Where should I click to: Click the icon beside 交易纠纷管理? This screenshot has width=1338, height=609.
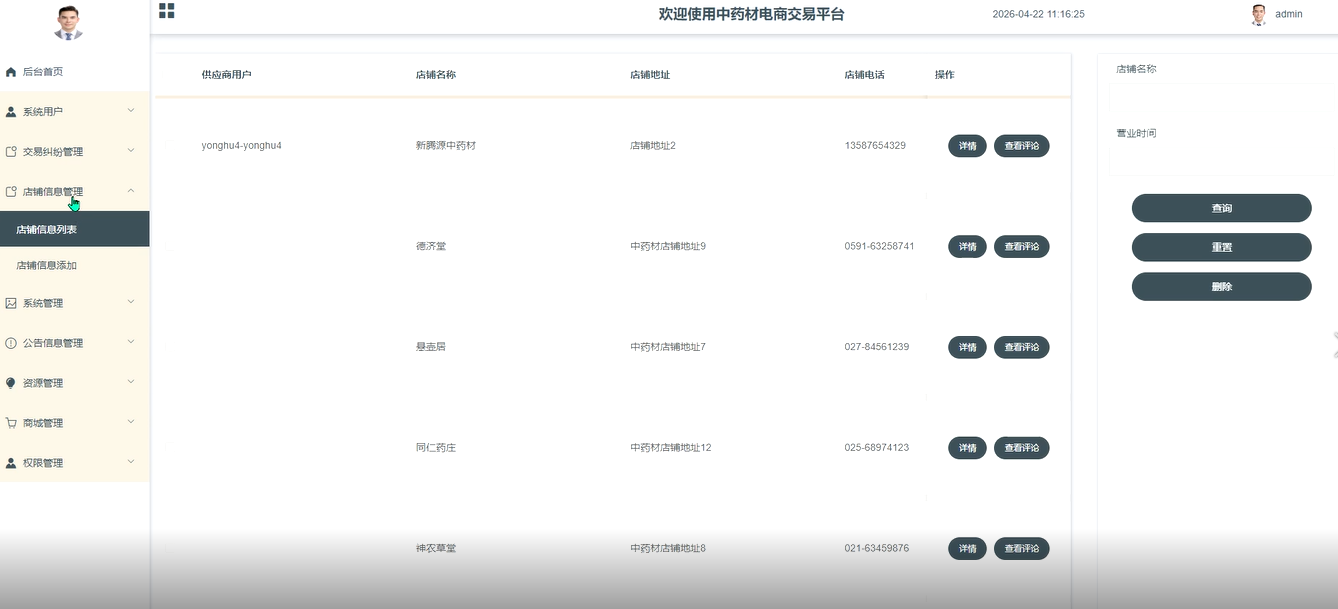pyautogui.click(x=11, y=152)
